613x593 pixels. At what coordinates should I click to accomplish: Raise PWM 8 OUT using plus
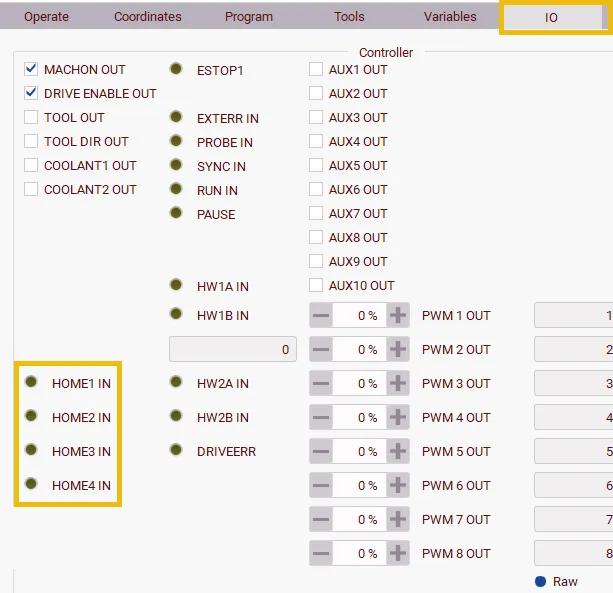pos(398,553)
